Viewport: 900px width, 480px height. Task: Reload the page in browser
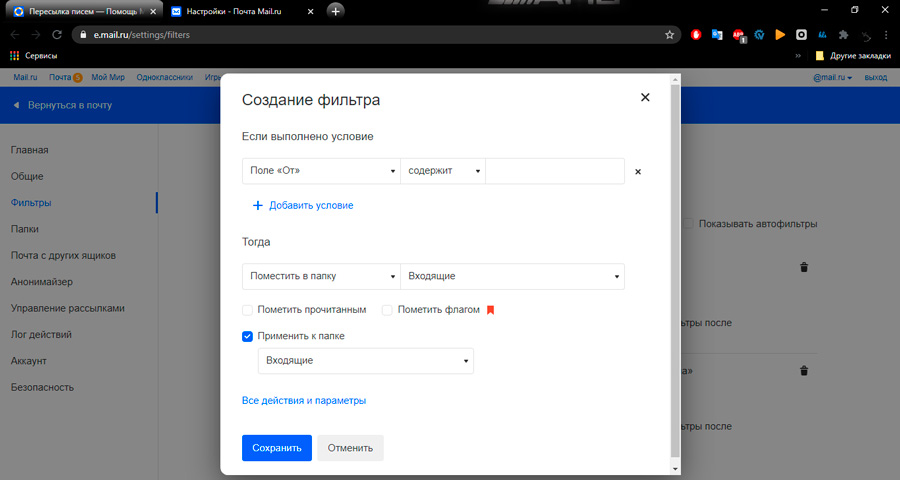click(x=57, y=34)
